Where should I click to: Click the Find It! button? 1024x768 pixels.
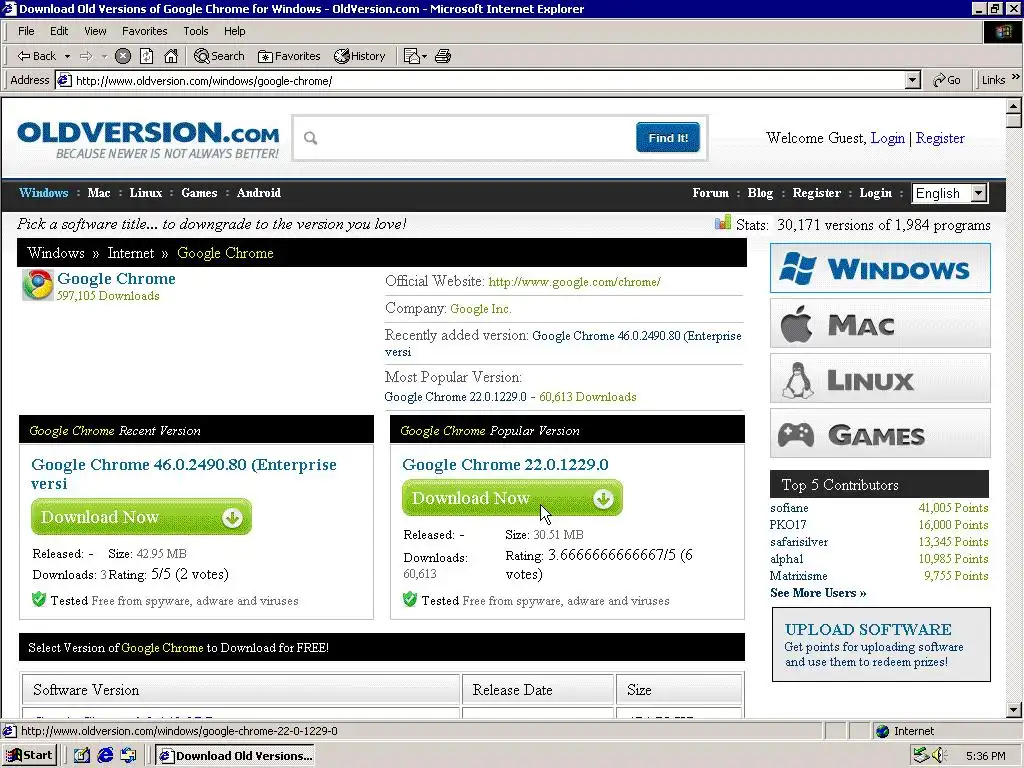coord(668,138)
